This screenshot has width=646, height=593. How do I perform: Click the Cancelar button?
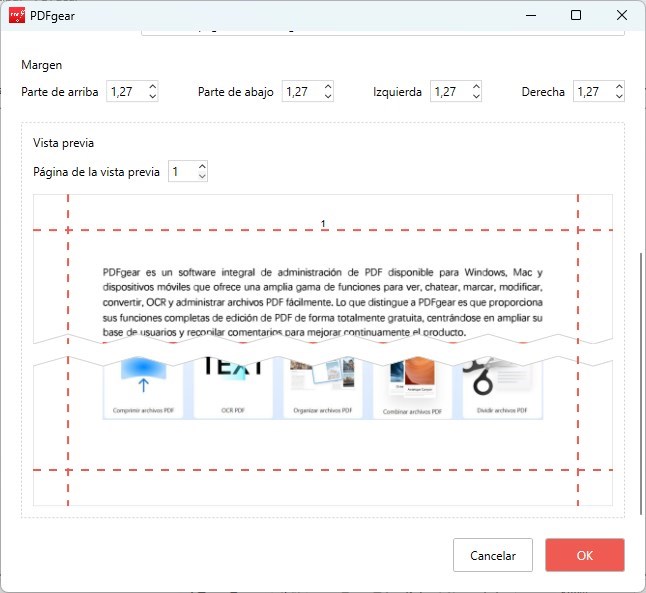(x=493, y=555)
